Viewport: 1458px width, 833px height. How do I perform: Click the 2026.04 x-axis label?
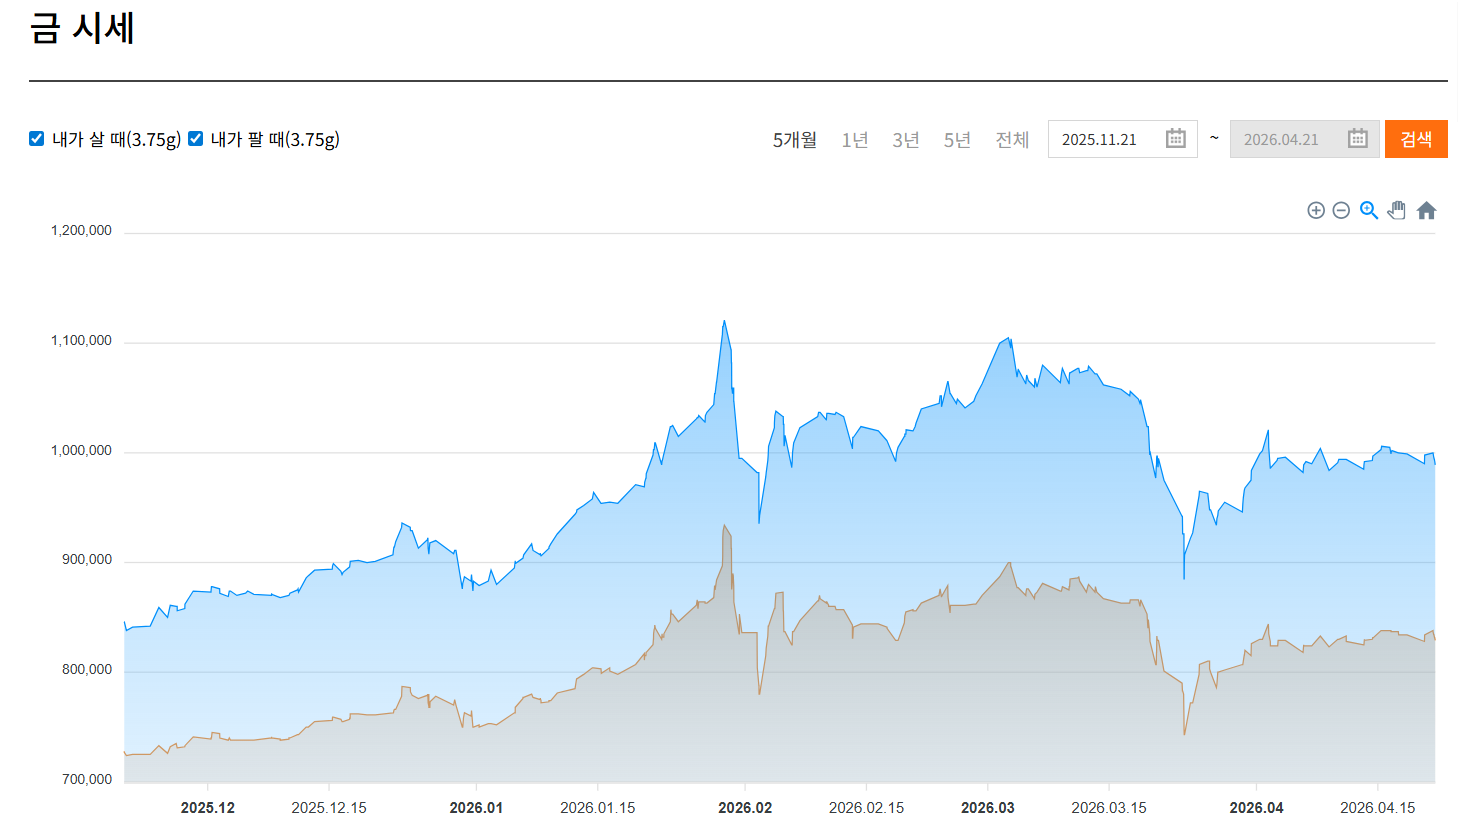point(1256,808)
